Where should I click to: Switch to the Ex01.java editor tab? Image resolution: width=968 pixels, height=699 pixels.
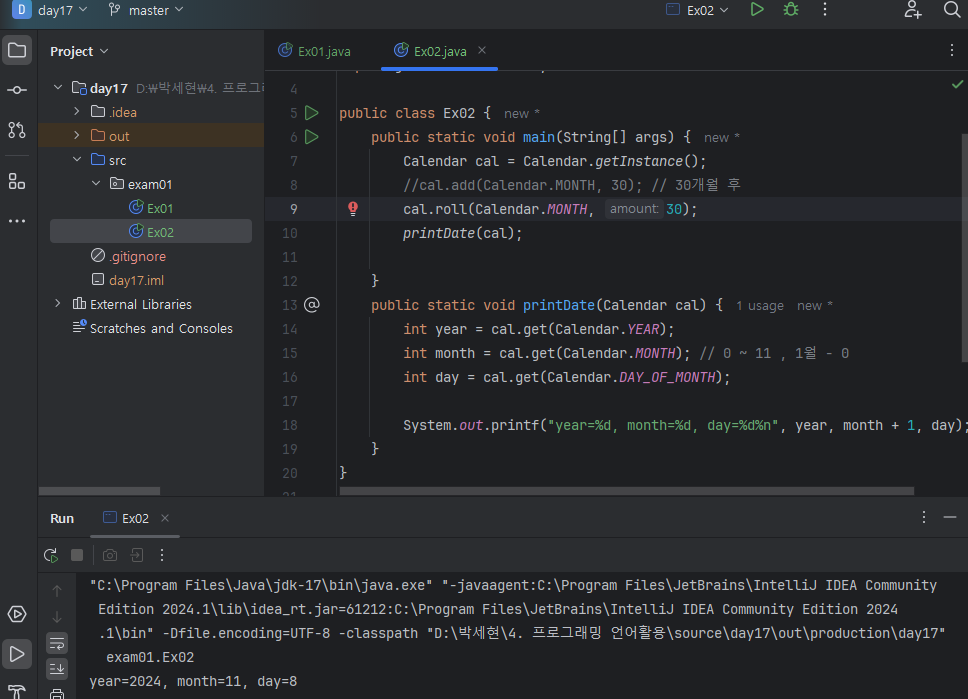click(x=323, y=51)
